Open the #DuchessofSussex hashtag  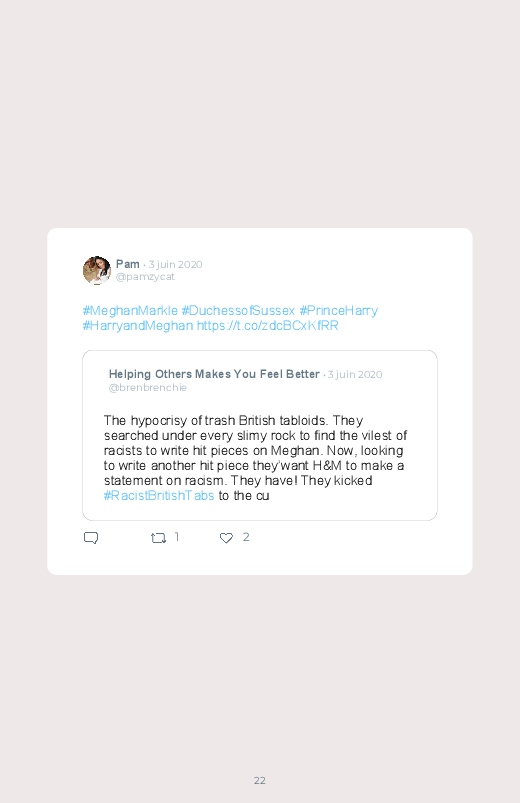pyautogui.click(x=238, y=310)
